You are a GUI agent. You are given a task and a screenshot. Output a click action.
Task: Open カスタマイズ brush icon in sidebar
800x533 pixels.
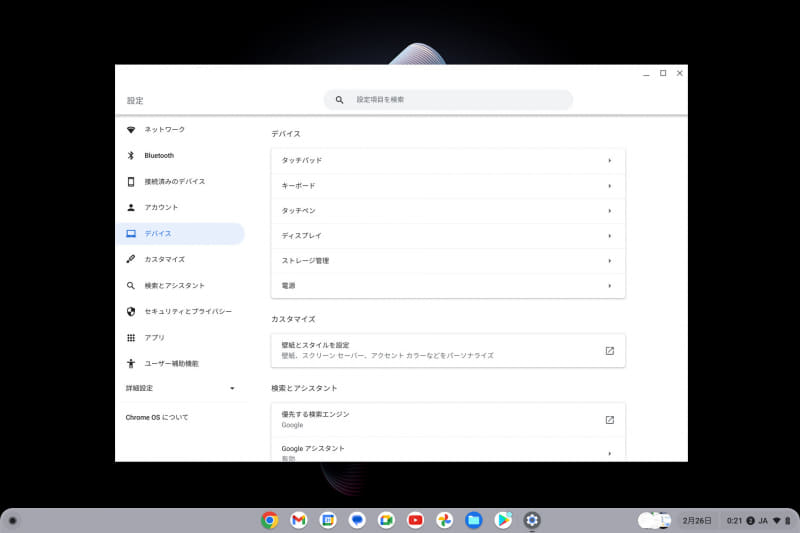(x=131, y=259)
